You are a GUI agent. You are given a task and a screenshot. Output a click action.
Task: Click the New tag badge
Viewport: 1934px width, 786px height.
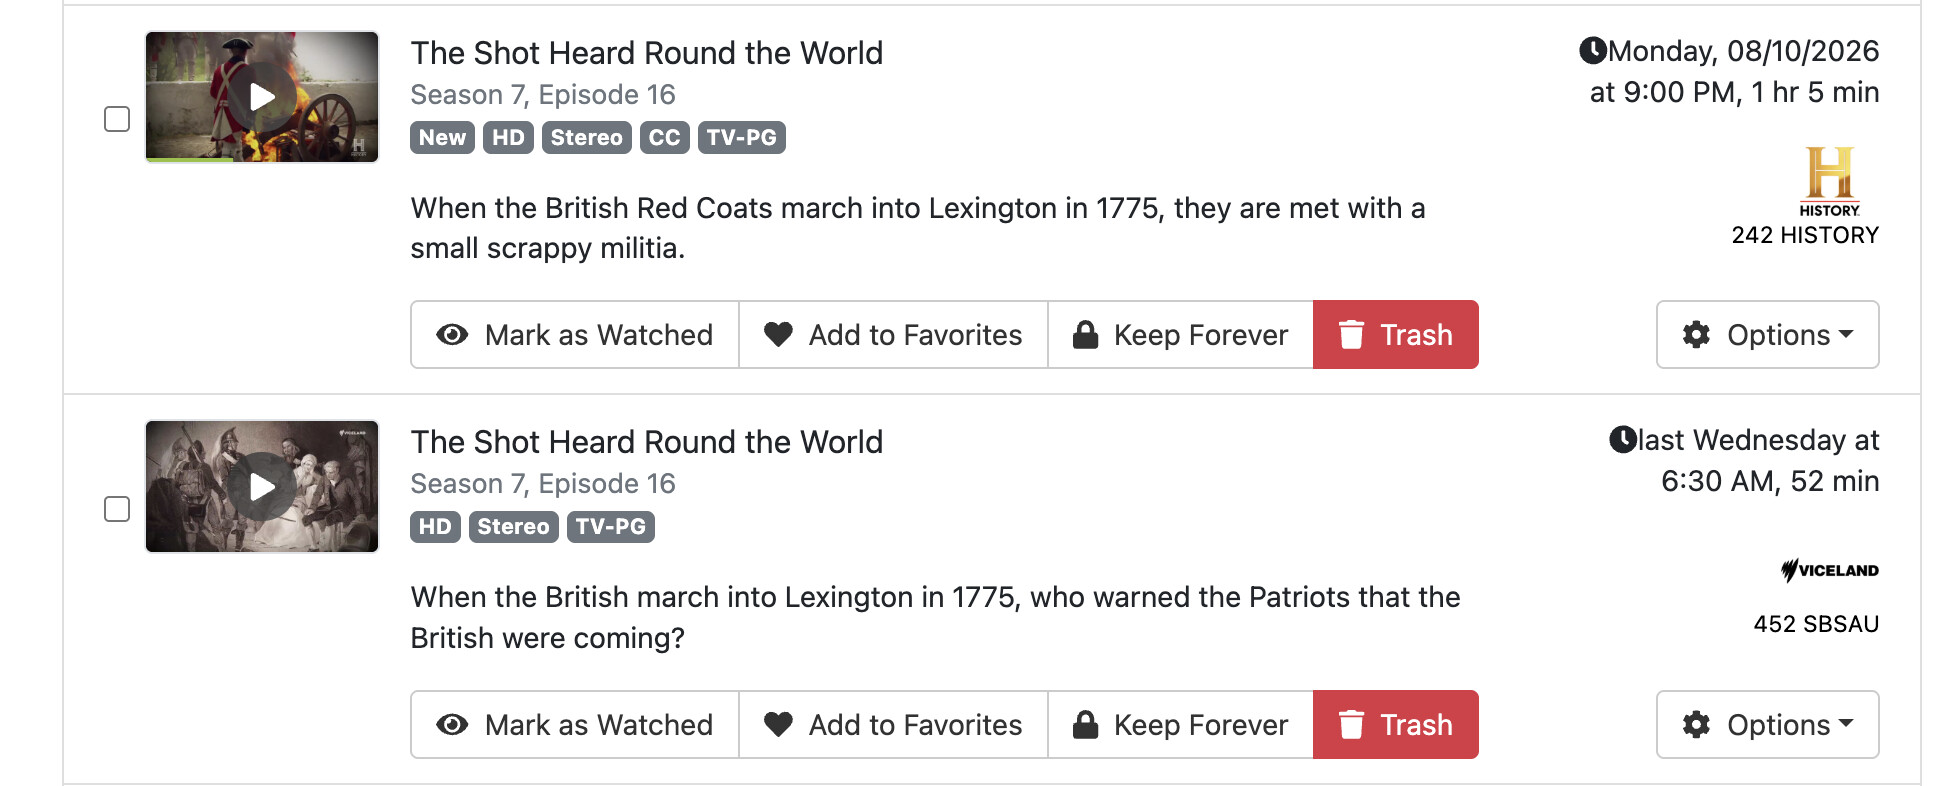[x=442, y=138]
